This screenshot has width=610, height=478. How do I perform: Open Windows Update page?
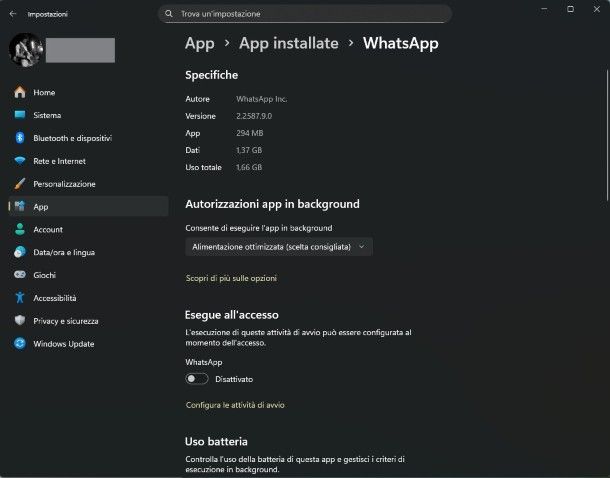(89, 343)
